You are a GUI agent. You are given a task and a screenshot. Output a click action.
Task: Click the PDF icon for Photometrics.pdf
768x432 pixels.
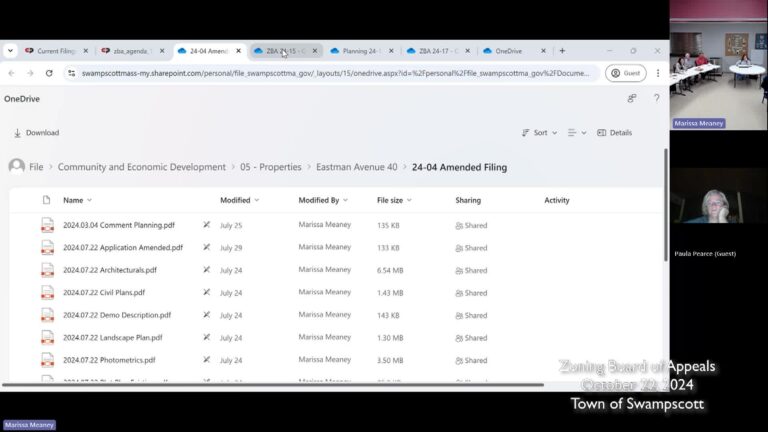coord(47,360)
